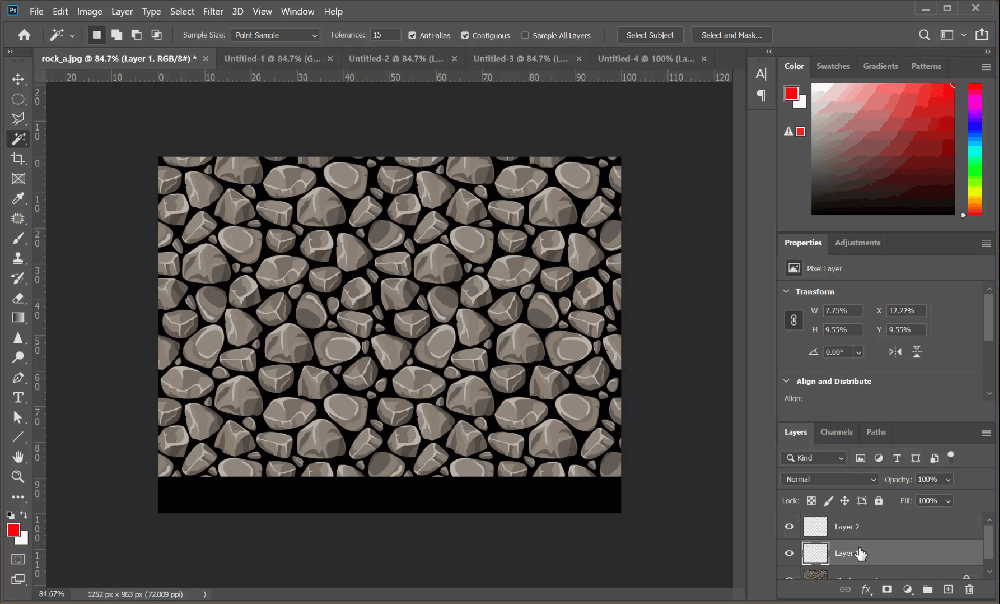
Task: Enable Sample All Layers checkbox
Action: point(525,35)
